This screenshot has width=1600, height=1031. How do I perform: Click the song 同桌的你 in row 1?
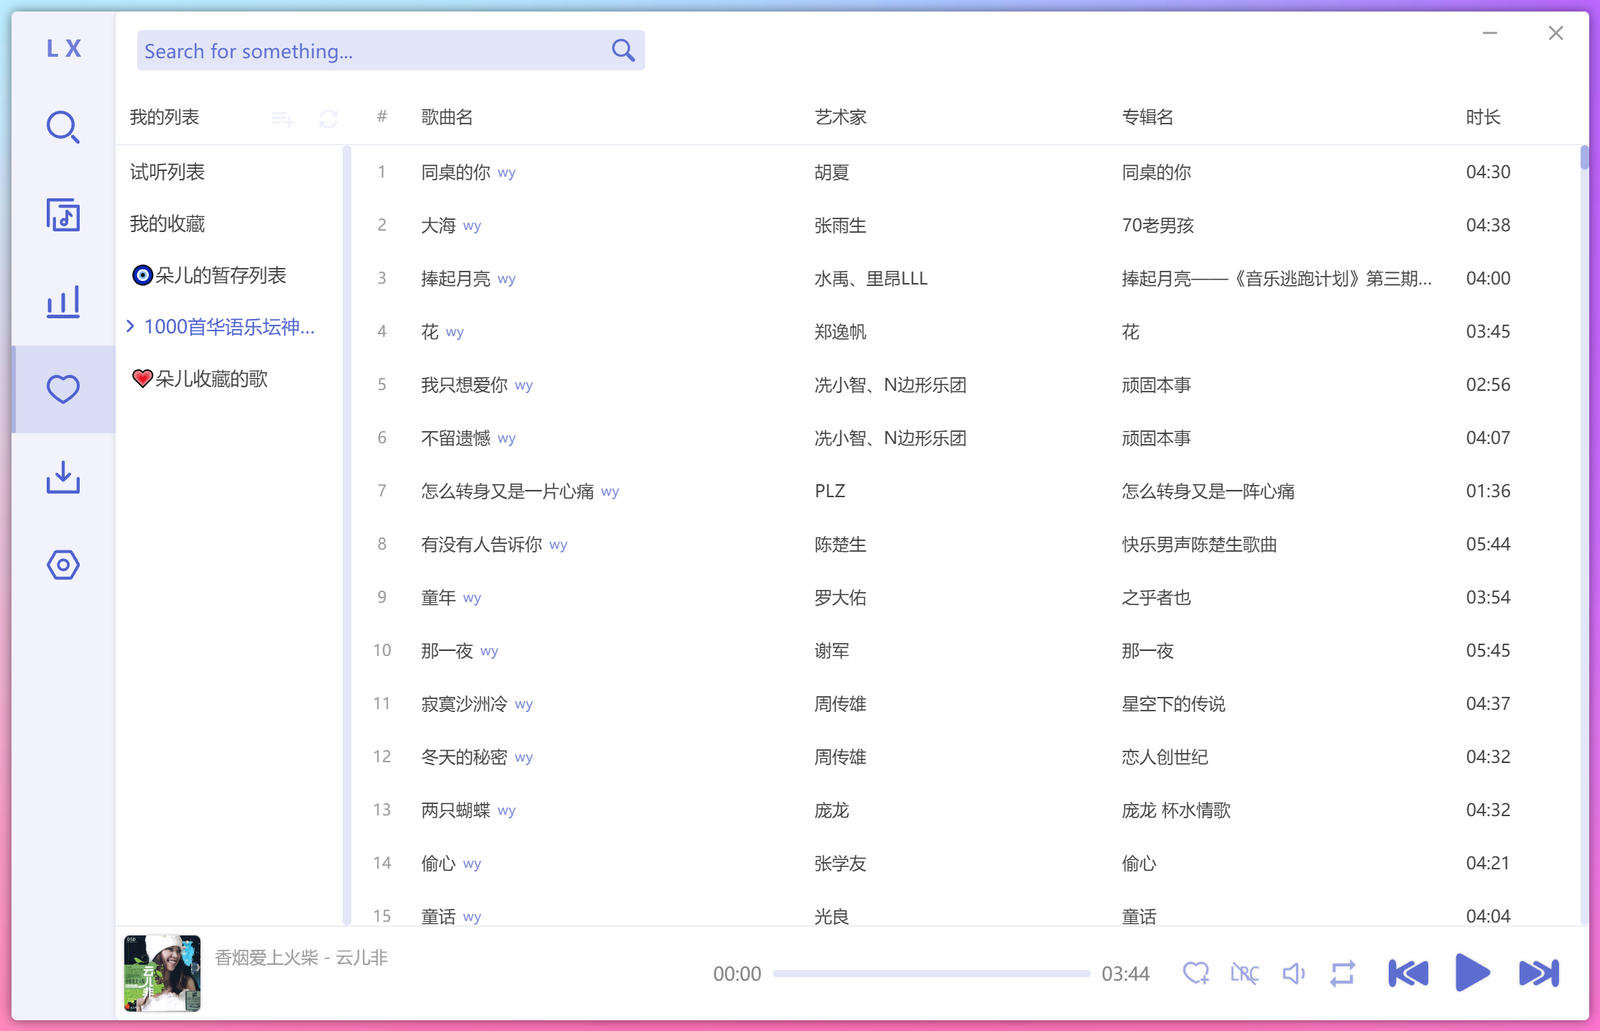click(x=455, y=172)
